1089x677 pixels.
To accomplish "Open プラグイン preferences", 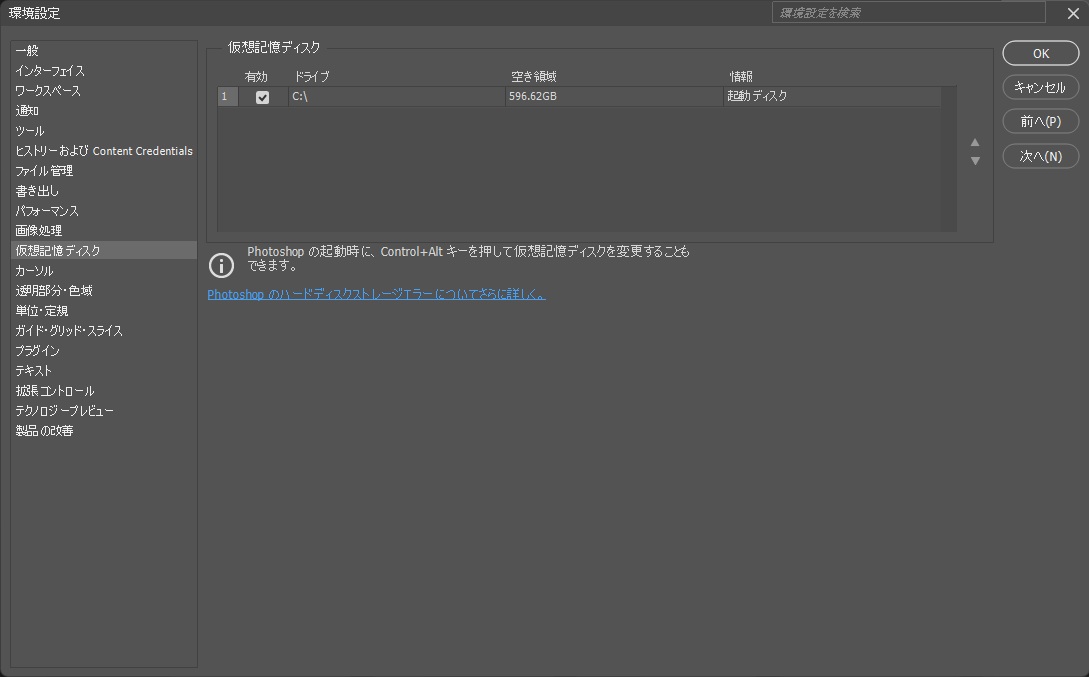I will pyautogui.click(x=104, y=351).
